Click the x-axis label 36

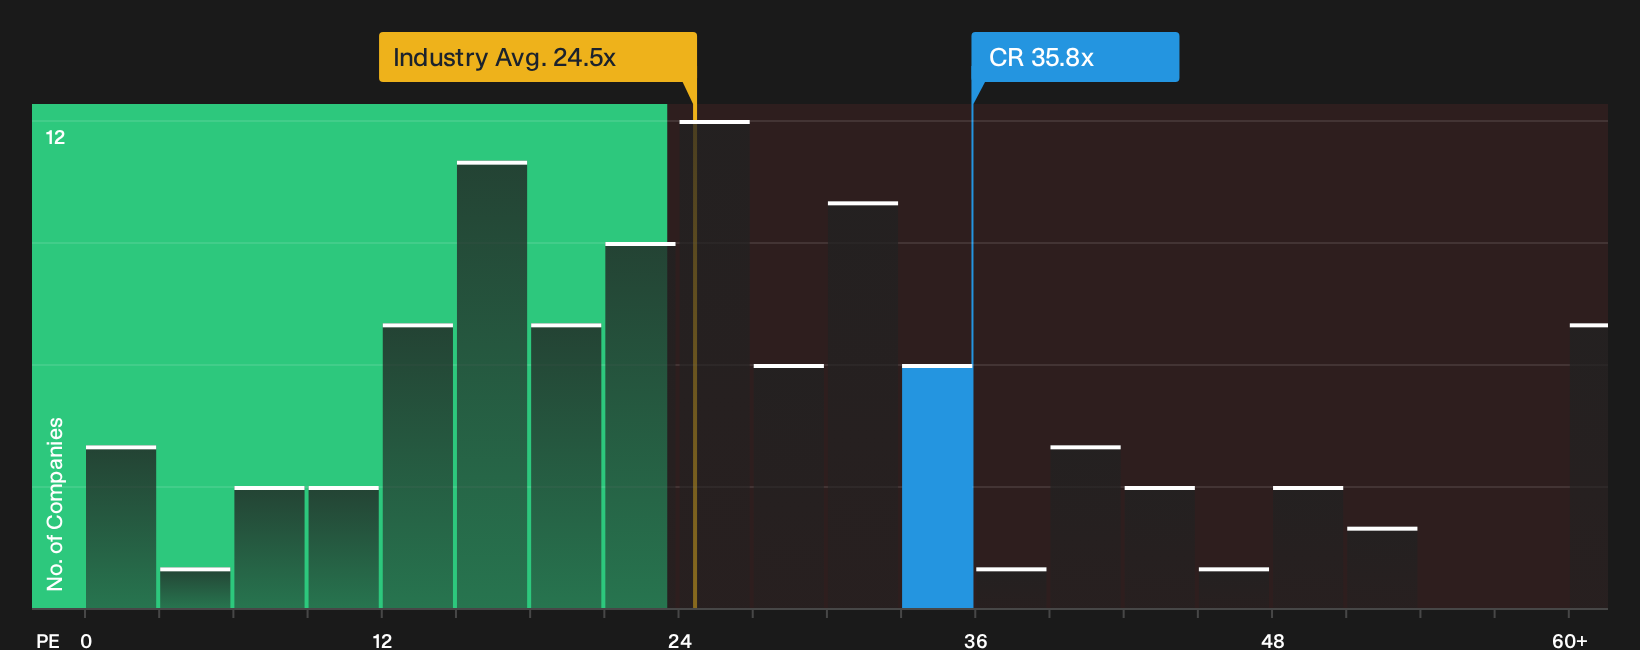pos(975,640)
